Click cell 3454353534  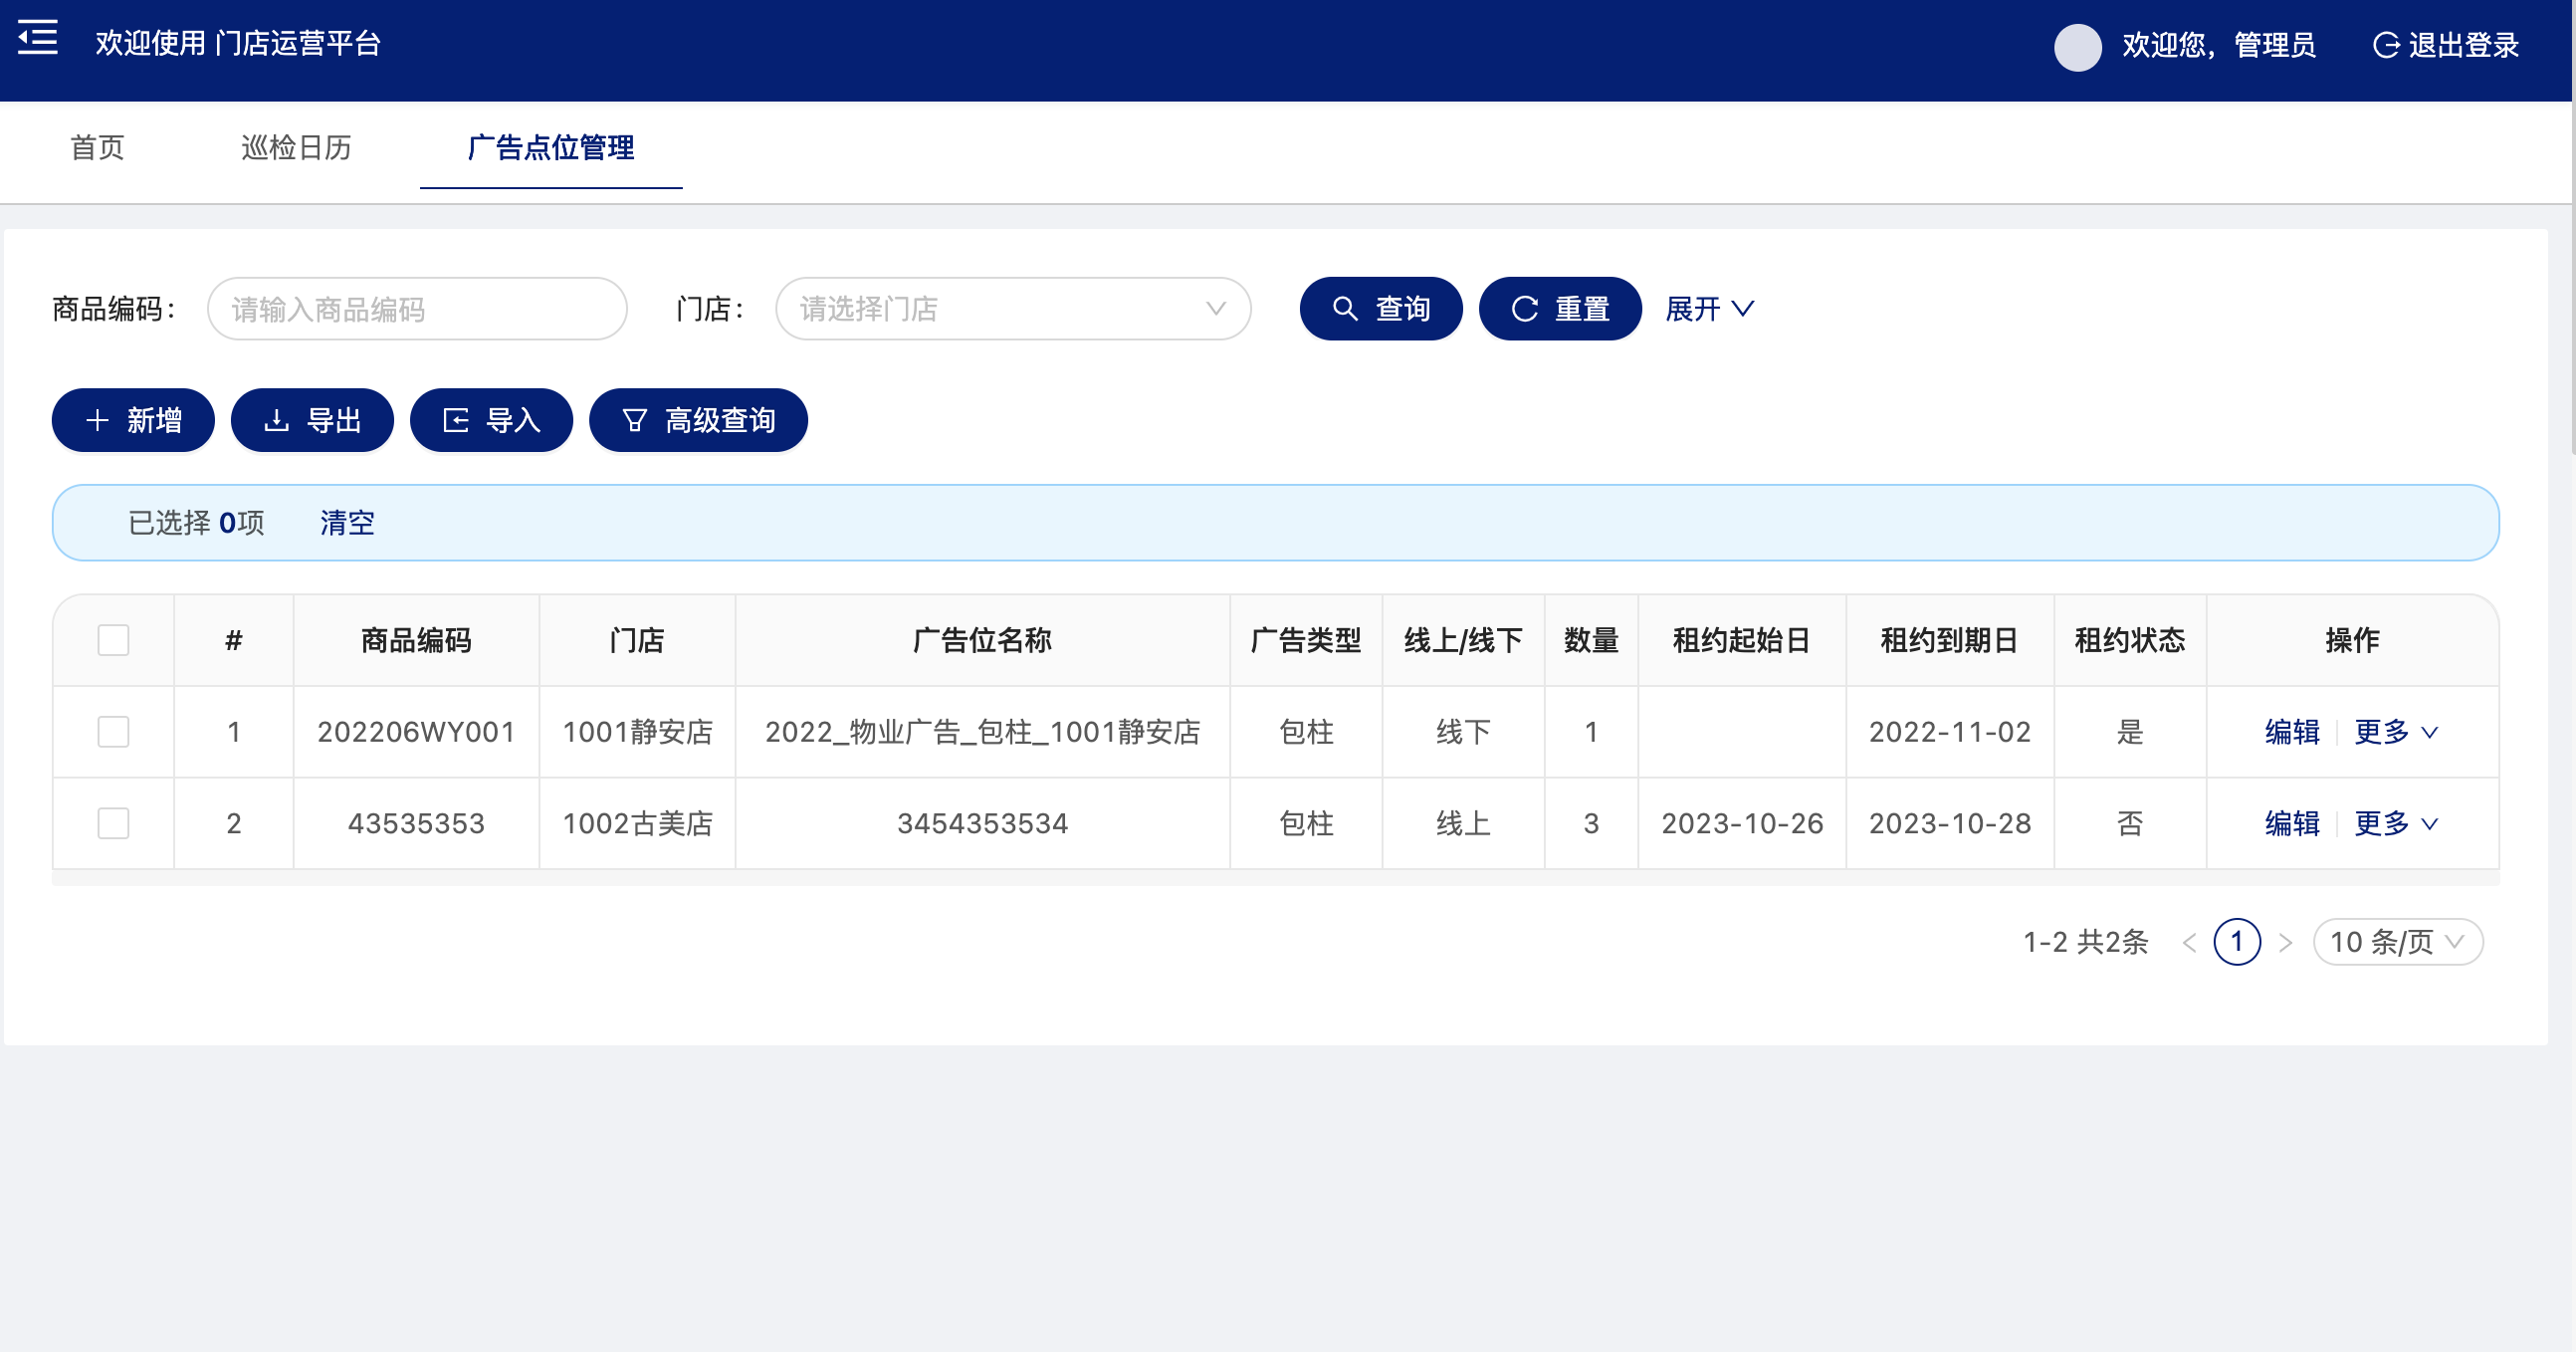click(982, 824)
